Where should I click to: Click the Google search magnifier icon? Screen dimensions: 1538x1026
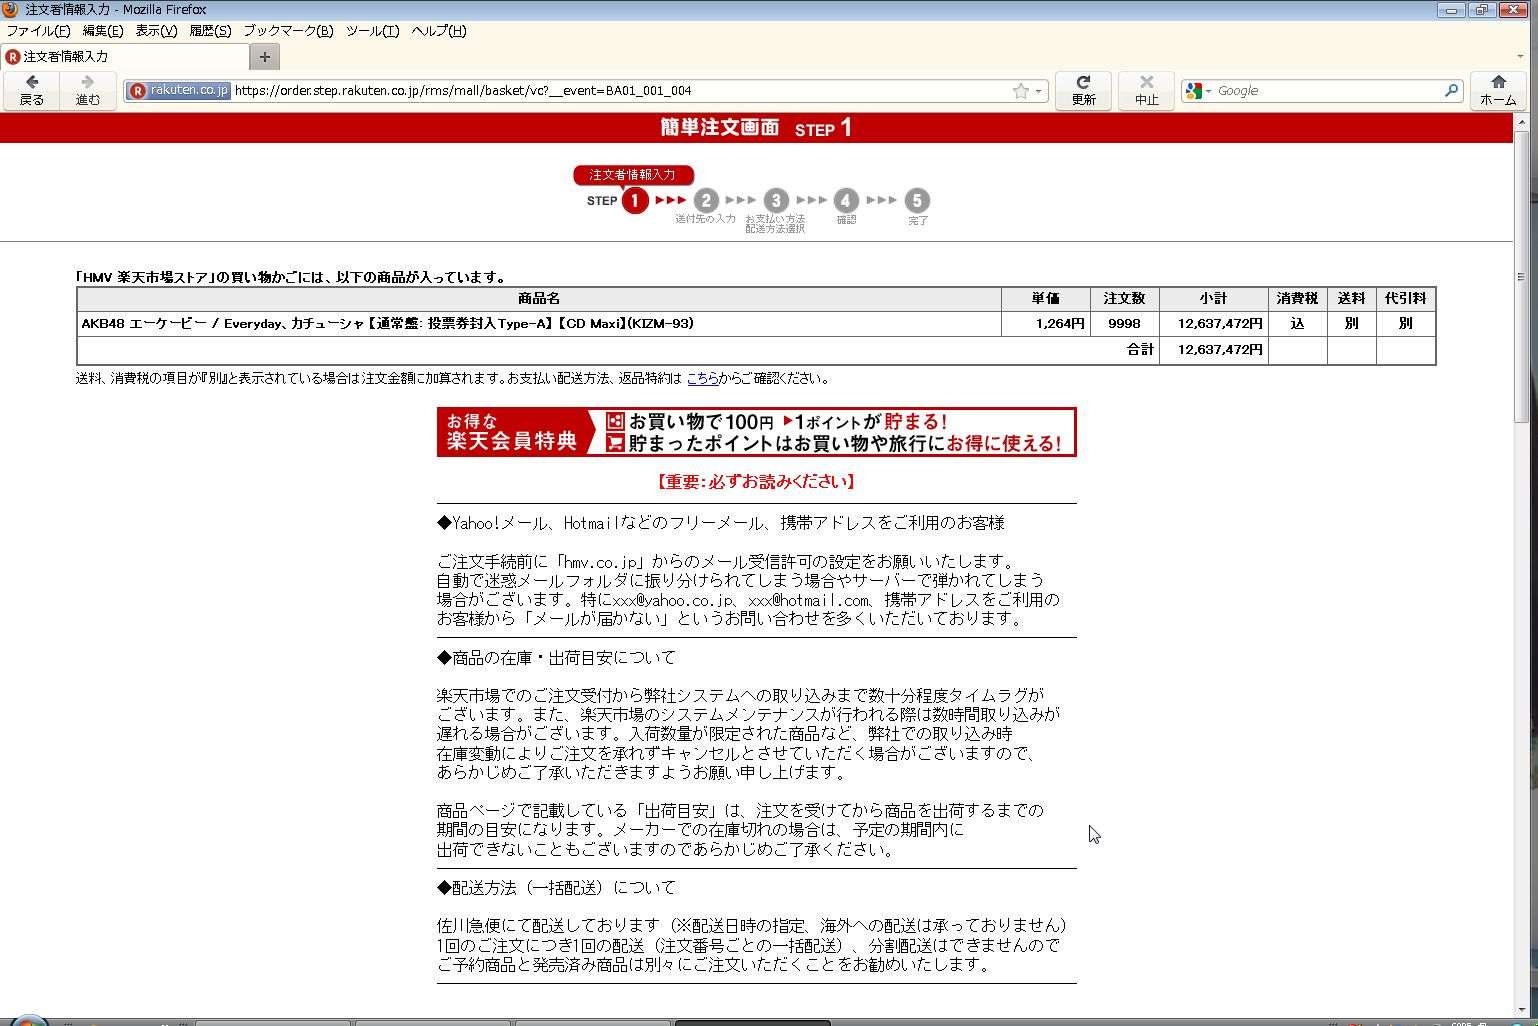1451,91
